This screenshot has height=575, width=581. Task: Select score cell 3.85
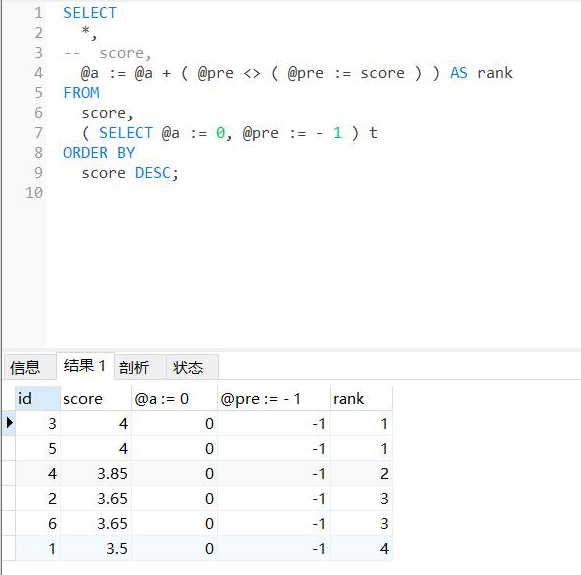pyautogui.click(x=96, y=473)
